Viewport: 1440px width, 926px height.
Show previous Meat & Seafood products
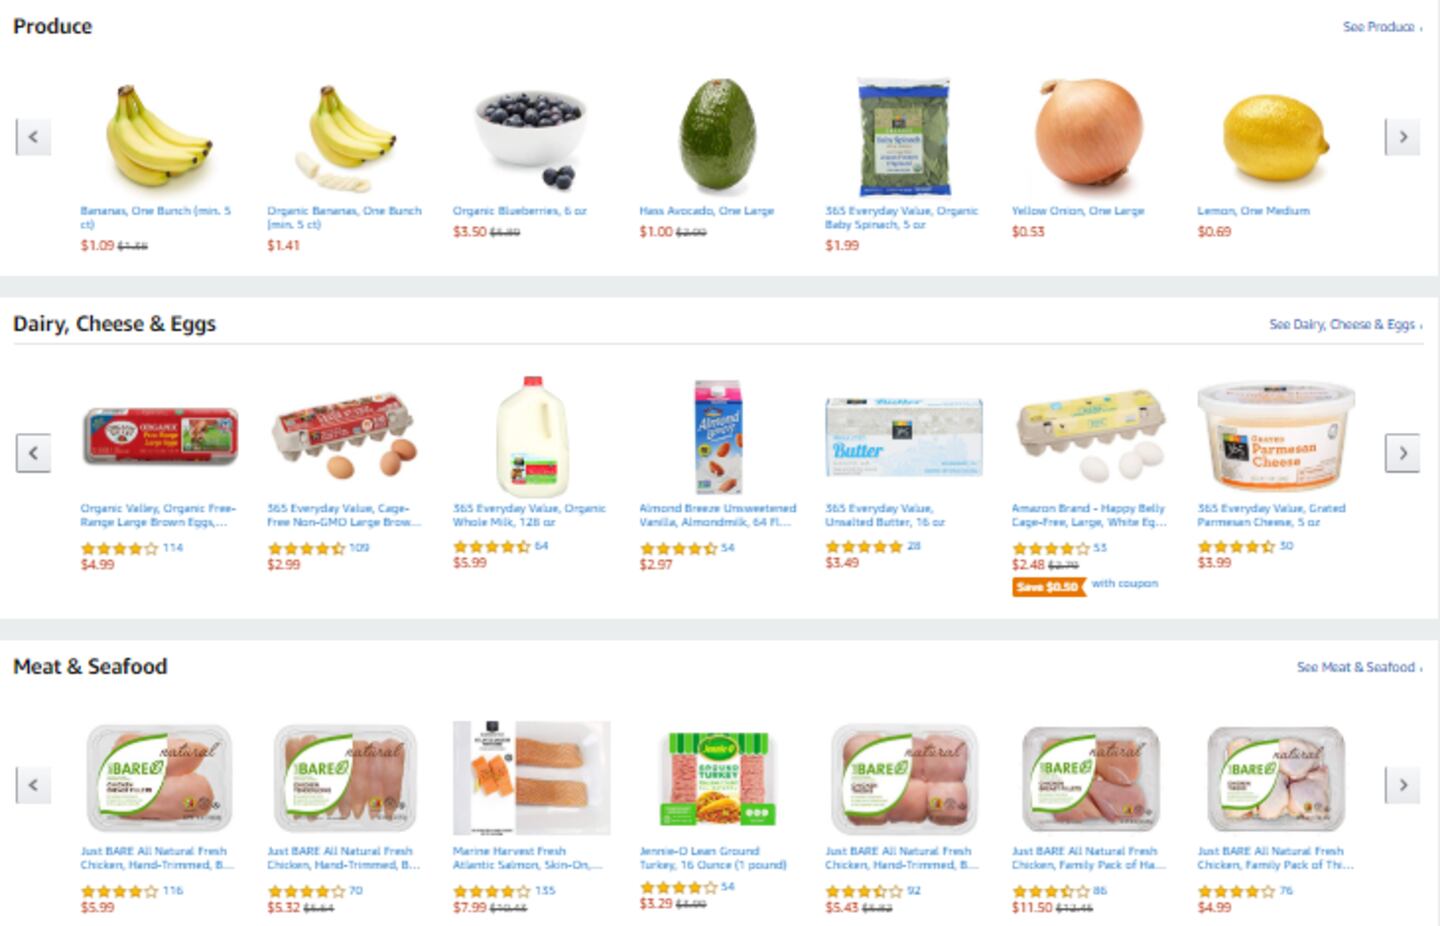pyautogui.click(x=33, y=785)
